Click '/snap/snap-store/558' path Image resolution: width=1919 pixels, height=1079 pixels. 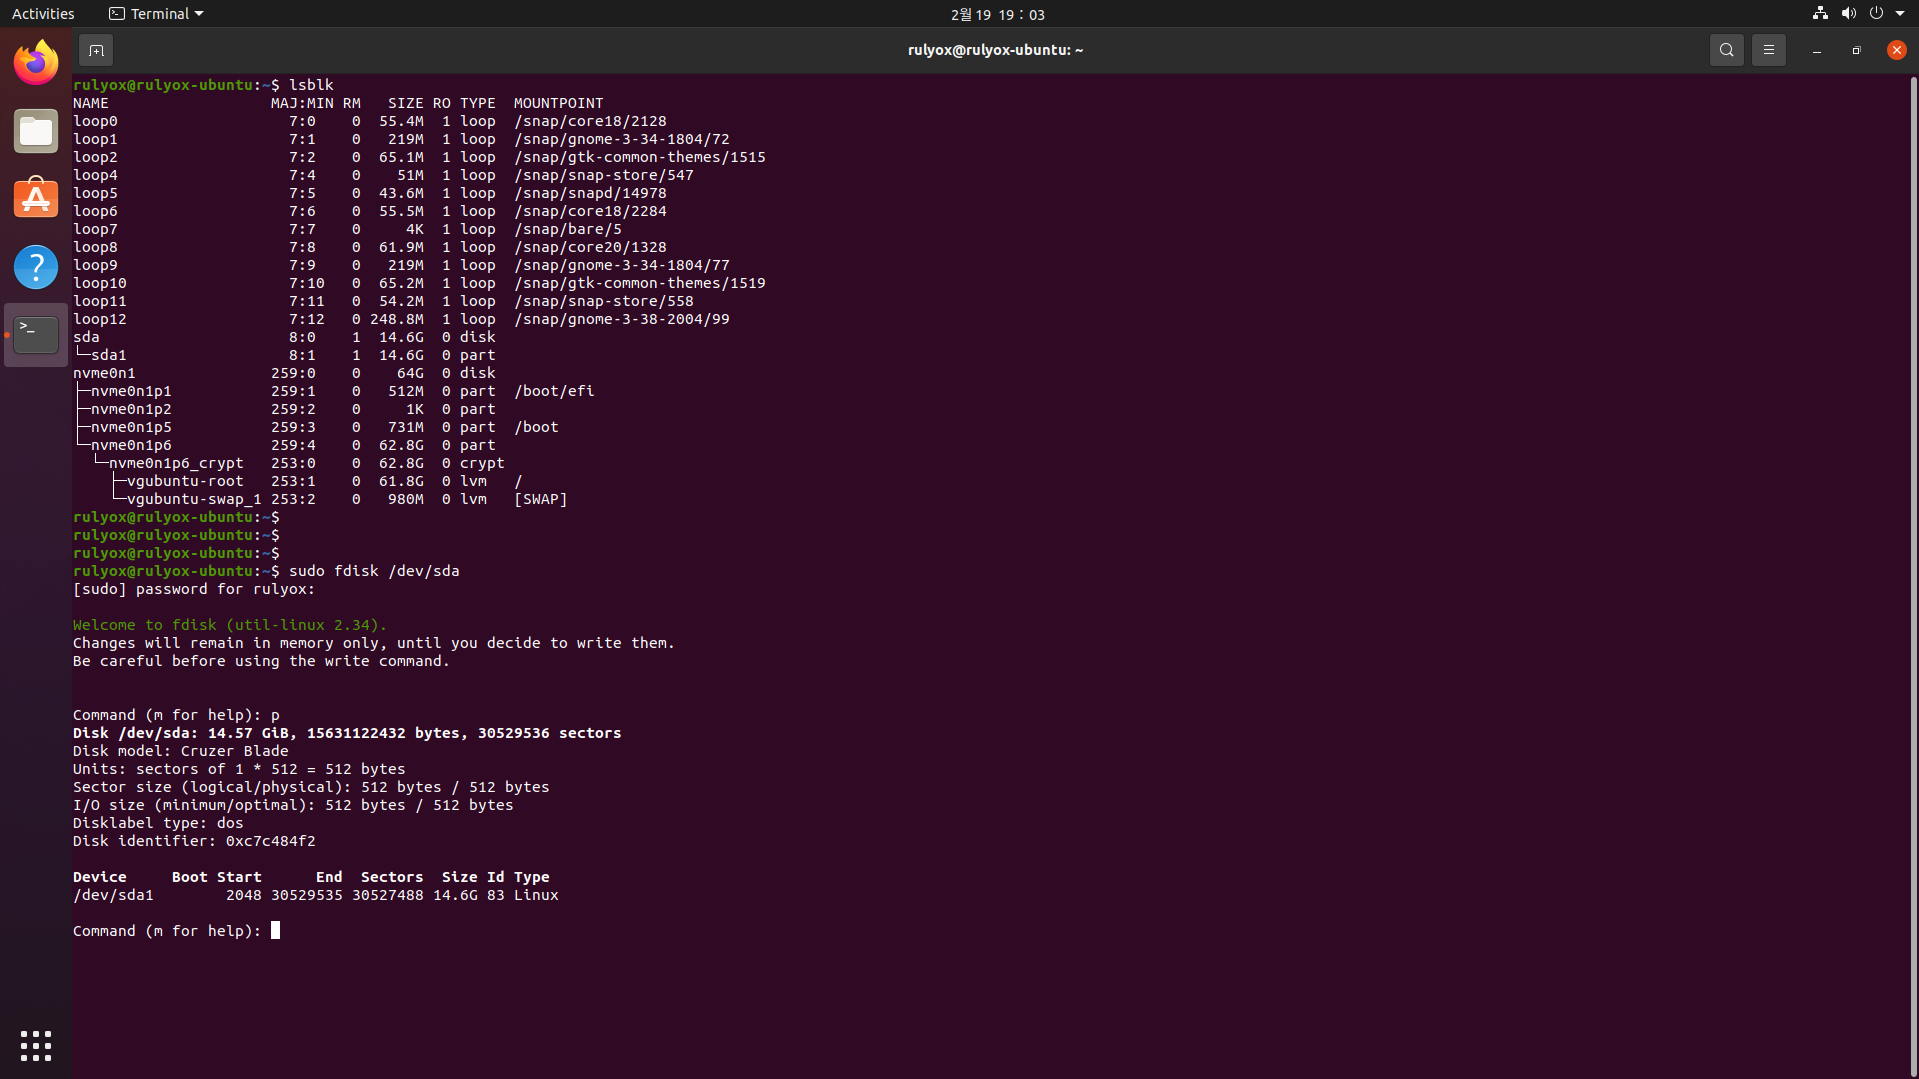coord(604,301)
